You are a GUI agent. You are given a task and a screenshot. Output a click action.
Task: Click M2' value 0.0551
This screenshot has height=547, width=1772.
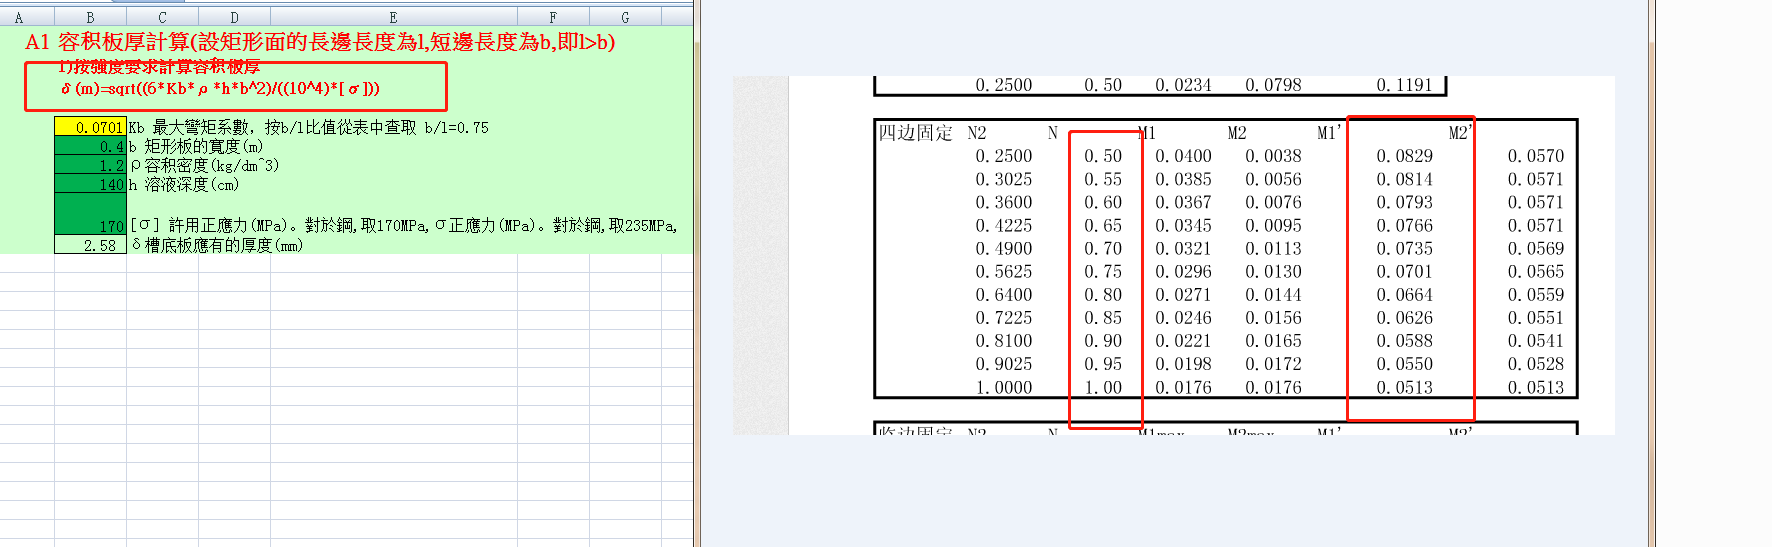(x=1536, y=317)
